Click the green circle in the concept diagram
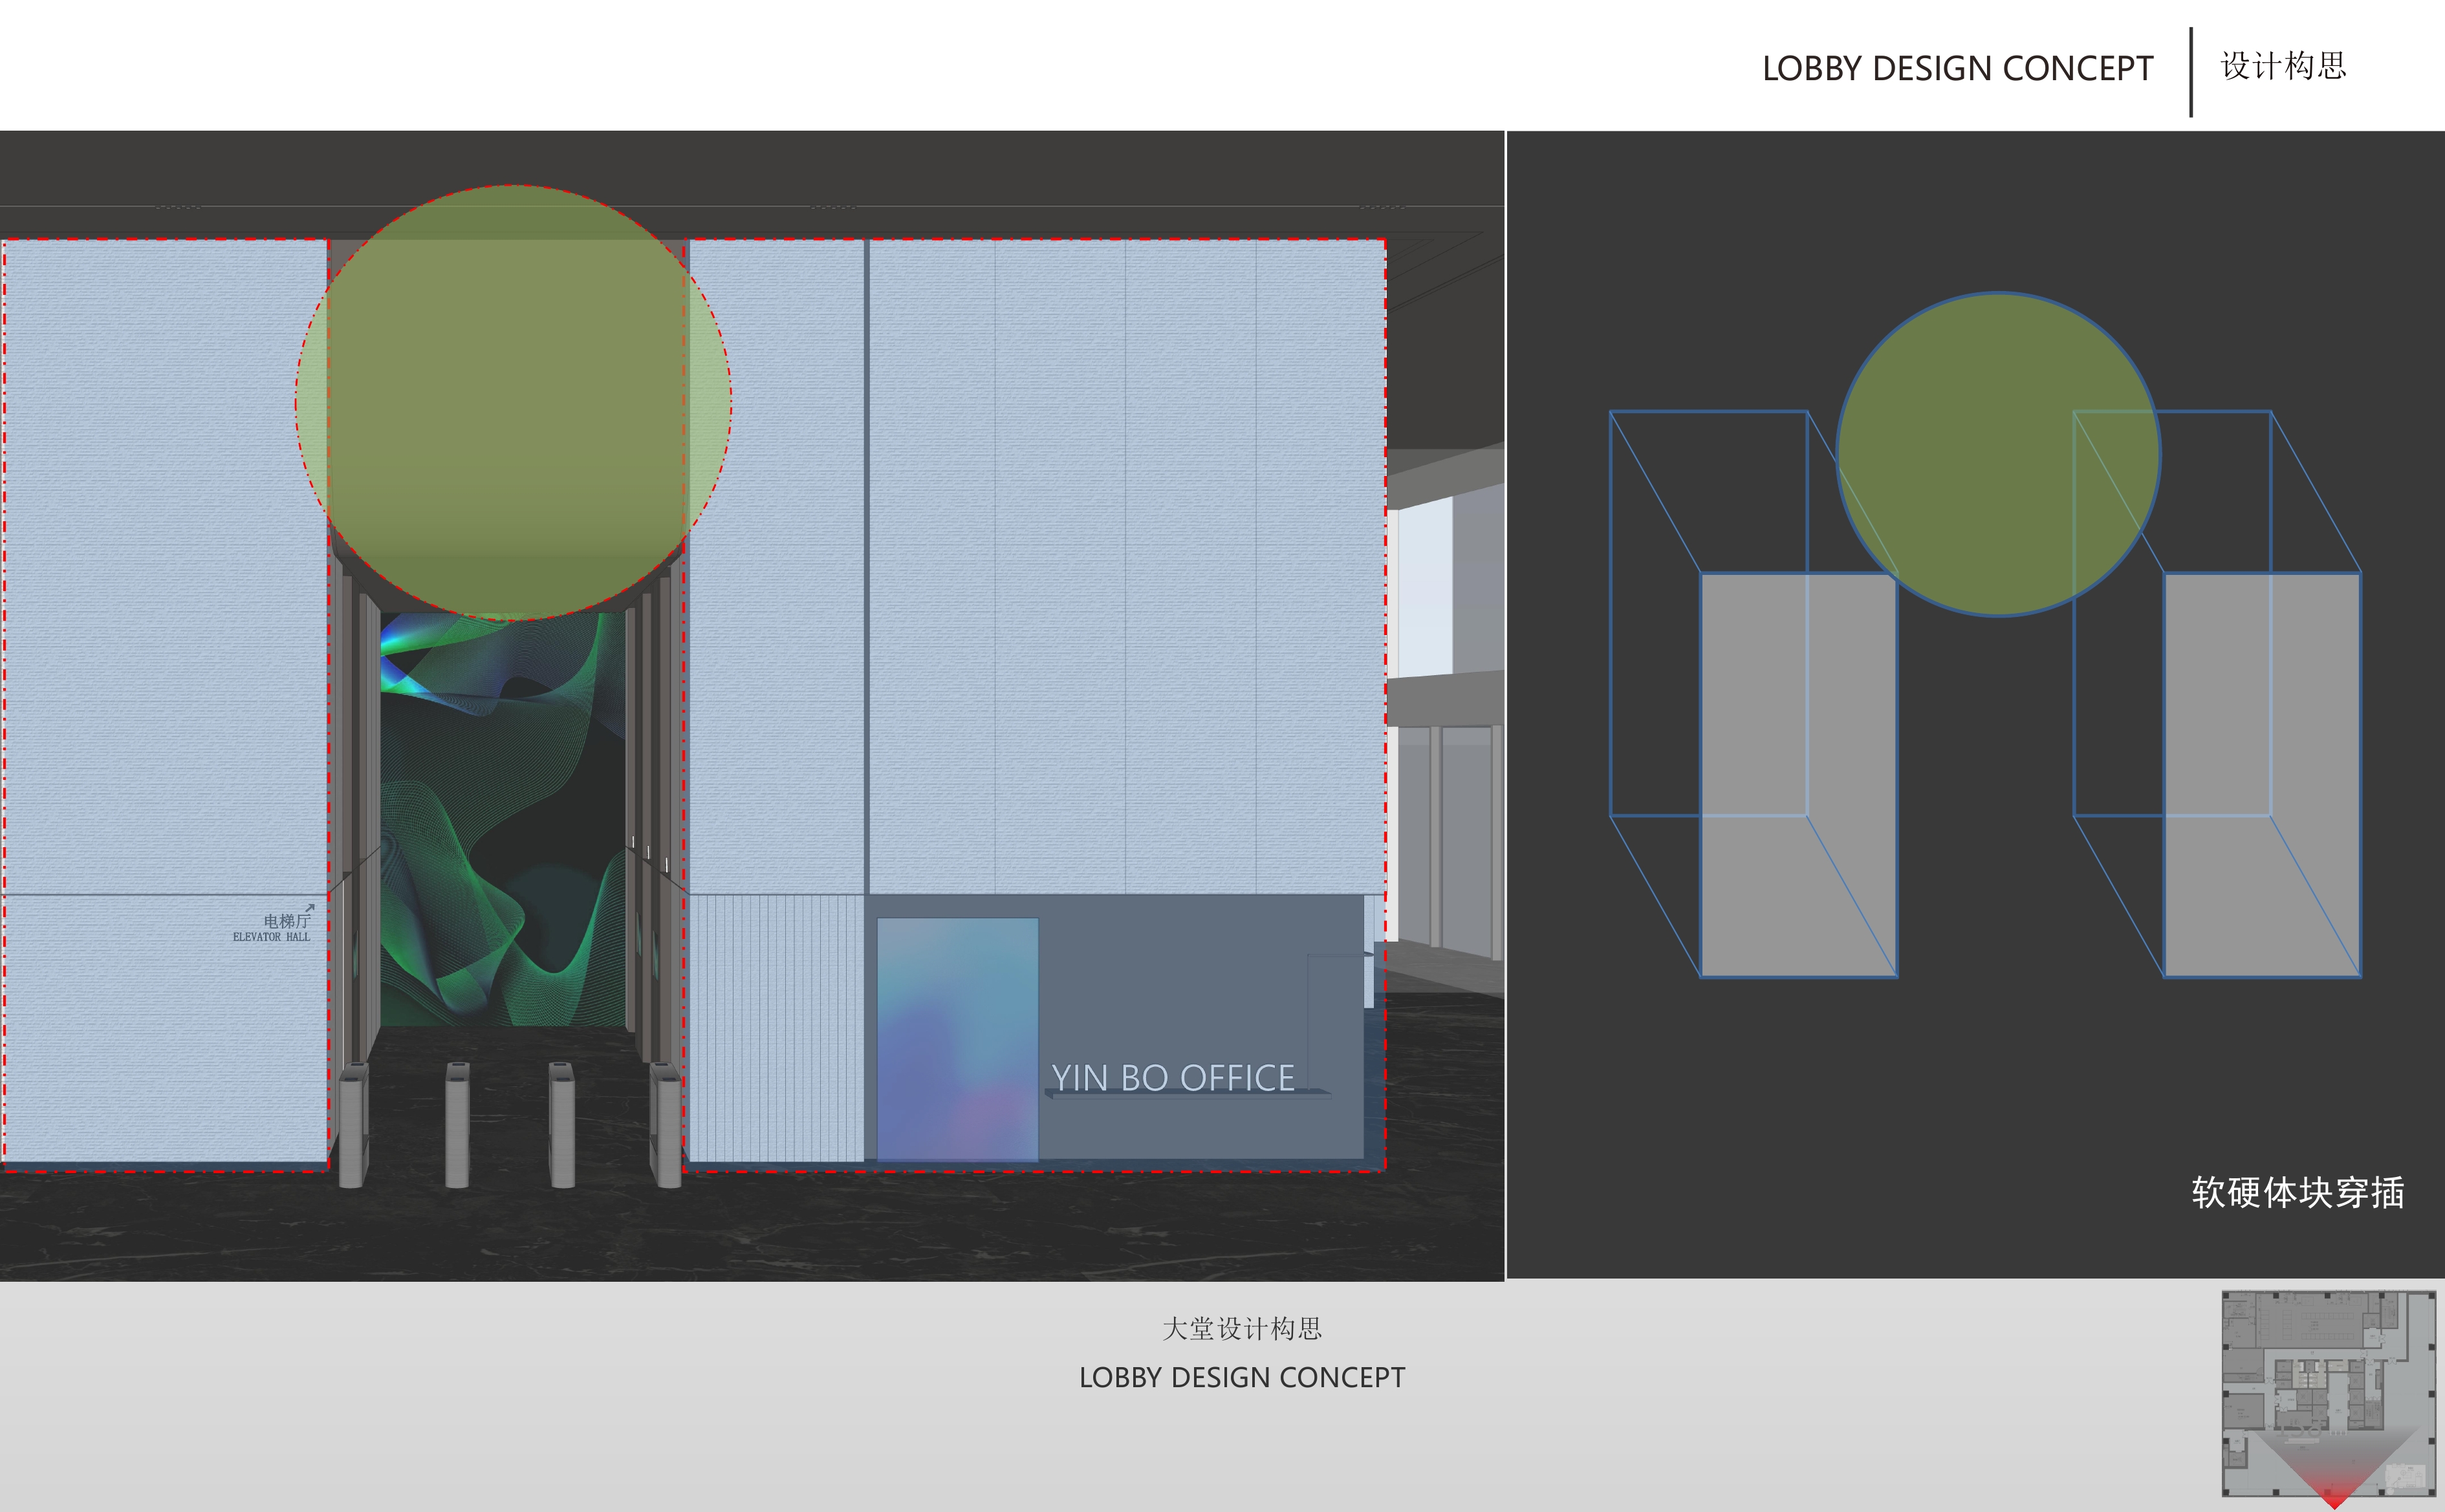Screen dimensions: 2445x1512 click(1998, 454)
